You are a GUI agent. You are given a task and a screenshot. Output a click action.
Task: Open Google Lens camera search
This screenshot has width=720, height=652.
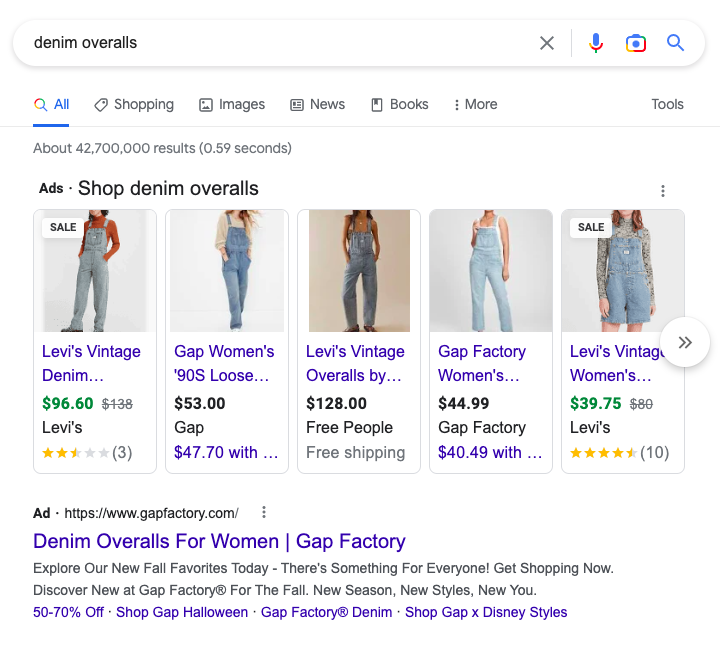coord(636,43)
